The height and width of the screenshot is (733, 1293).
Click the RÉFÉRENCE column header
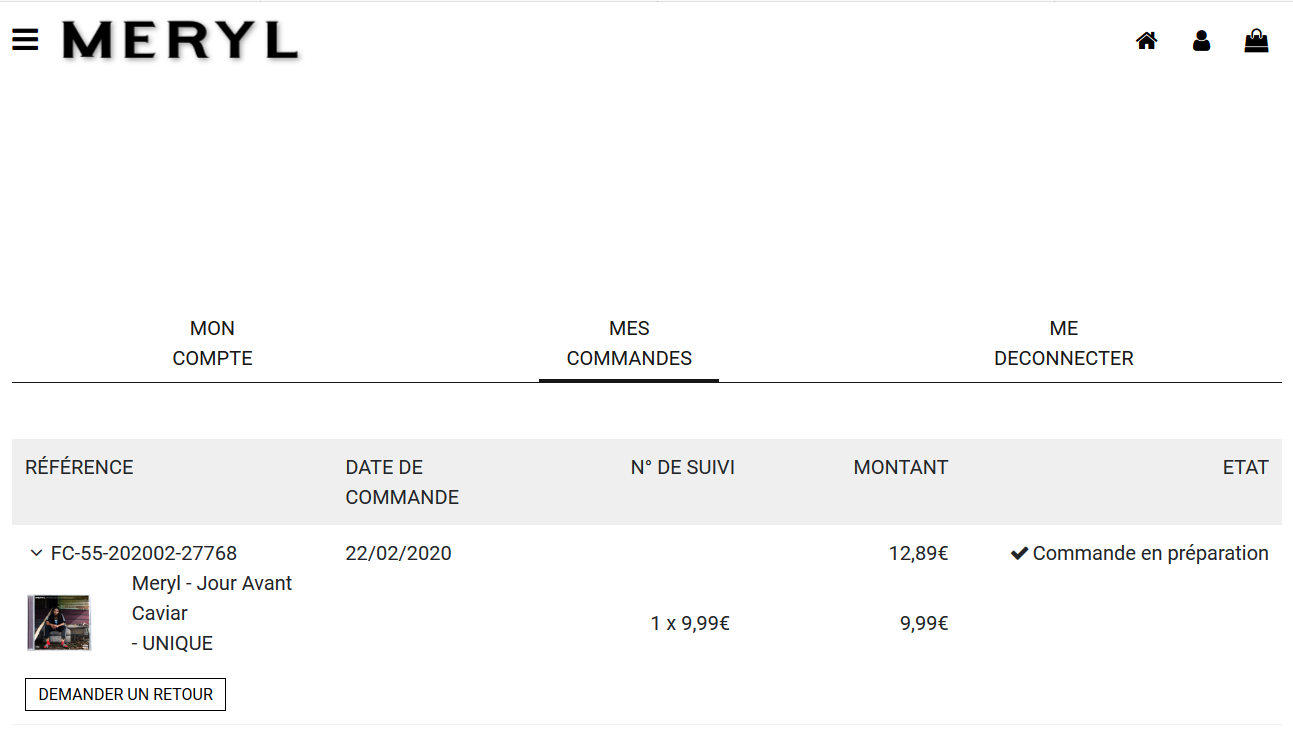point(79,467)
